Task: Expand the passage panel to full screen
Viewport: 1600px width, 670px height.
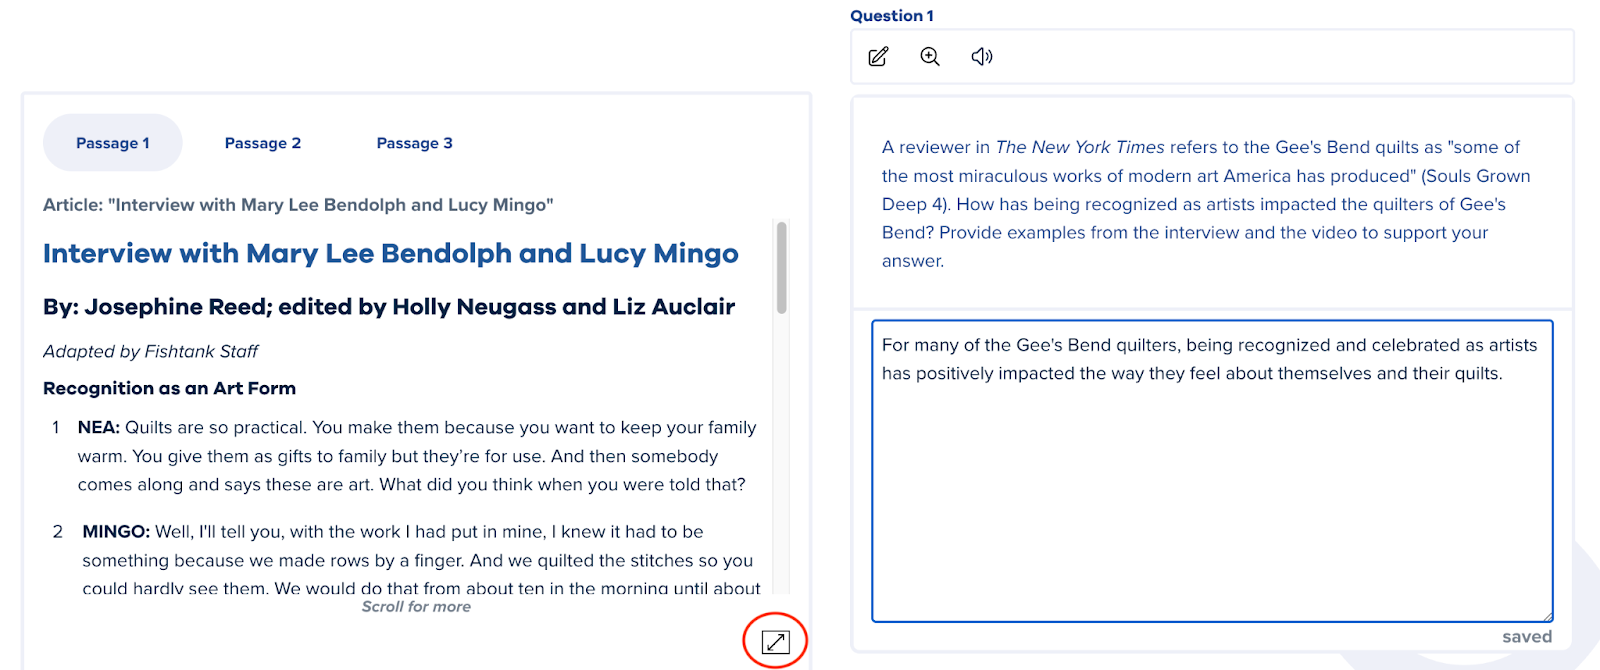Action: [775, 642]
